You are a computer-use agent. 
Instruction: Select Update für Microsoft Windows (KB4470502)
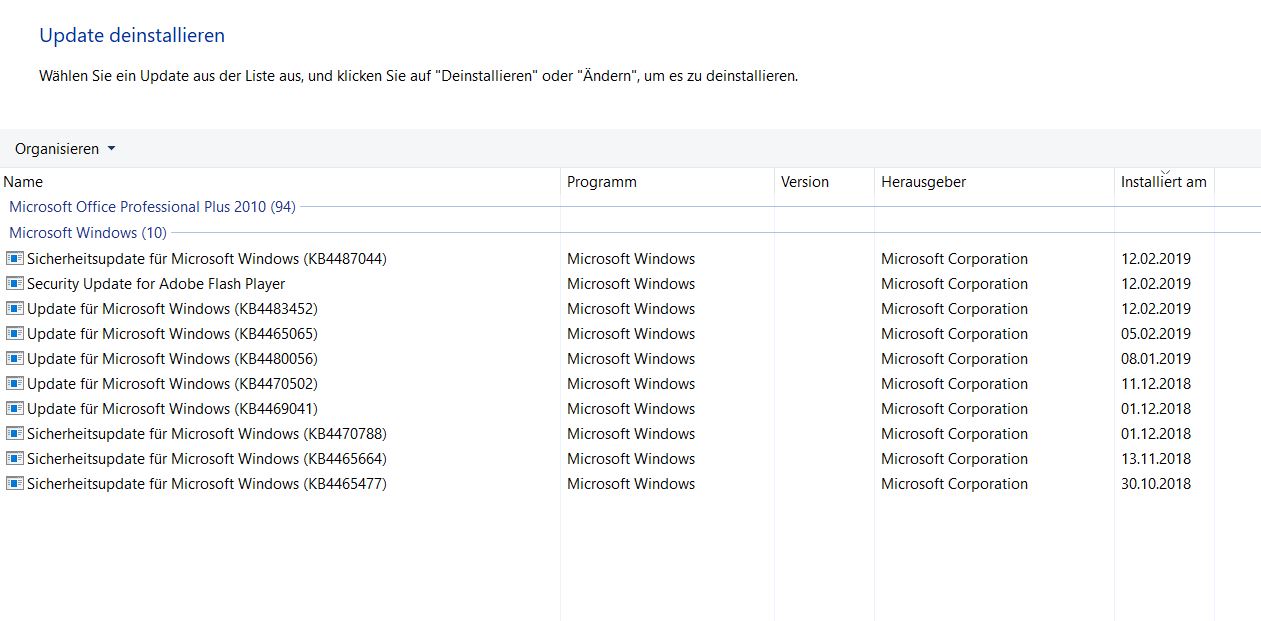point(172,384)
